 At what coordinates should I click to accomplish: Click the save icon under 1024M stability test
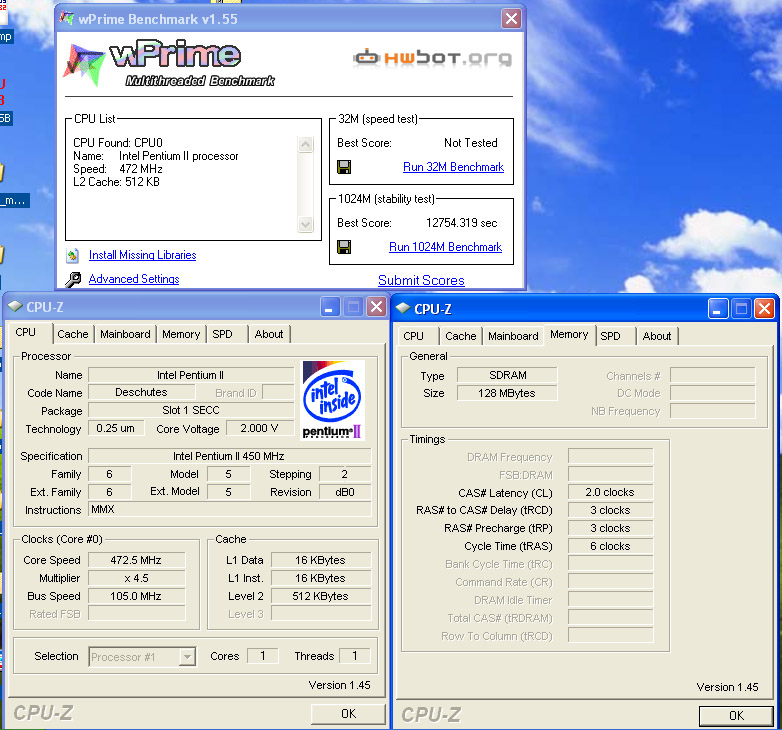344,247
